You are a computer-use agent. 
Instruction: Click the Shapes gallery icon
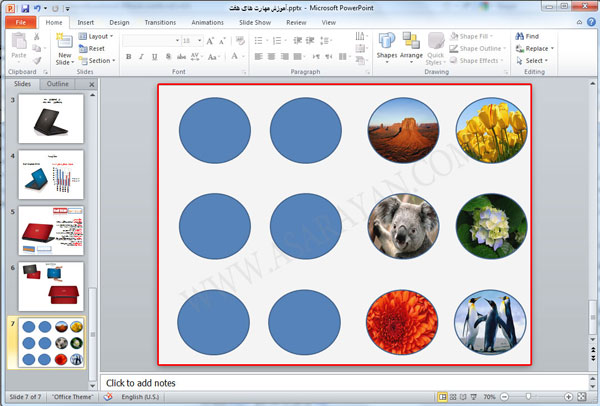click(x=386, y=45)
